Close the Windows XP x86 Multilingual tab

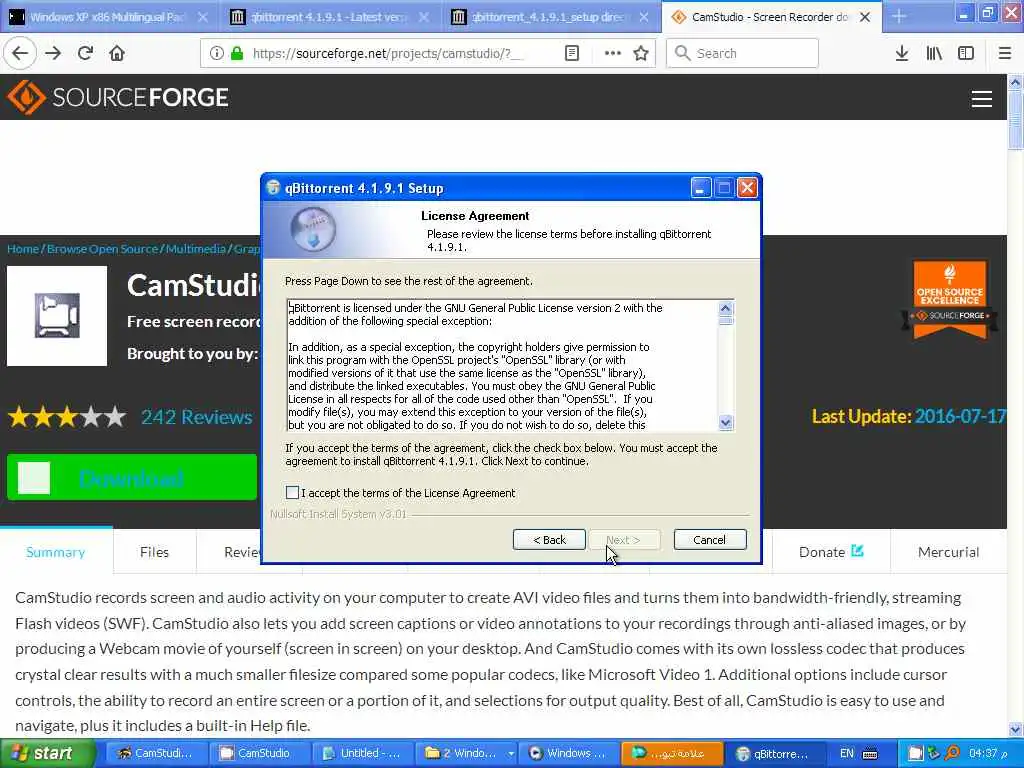pos(203,17)
